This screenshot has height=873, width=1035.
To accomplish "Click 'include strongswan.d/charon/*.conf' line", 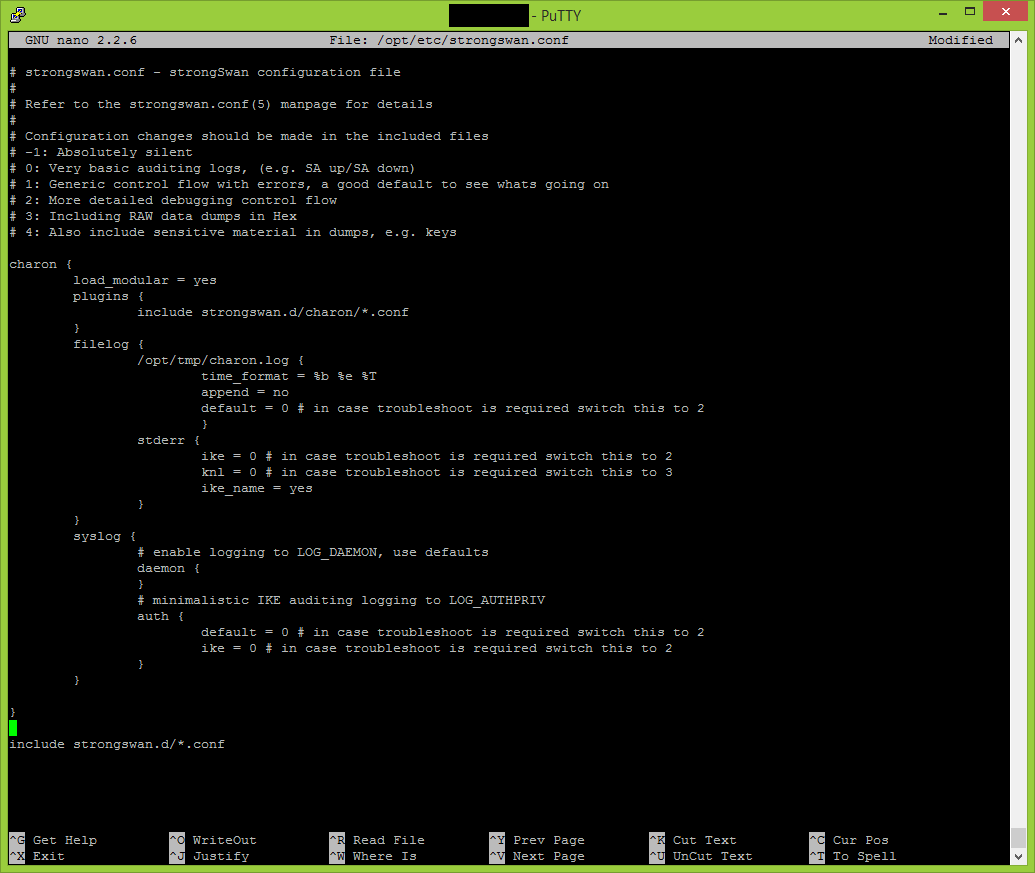I will (x=273, y=312).
